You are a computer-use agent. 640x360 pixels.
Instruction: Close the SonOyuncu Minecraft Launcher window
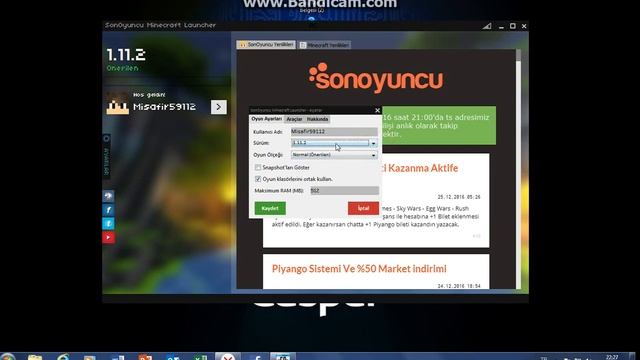tap(524, 26)
